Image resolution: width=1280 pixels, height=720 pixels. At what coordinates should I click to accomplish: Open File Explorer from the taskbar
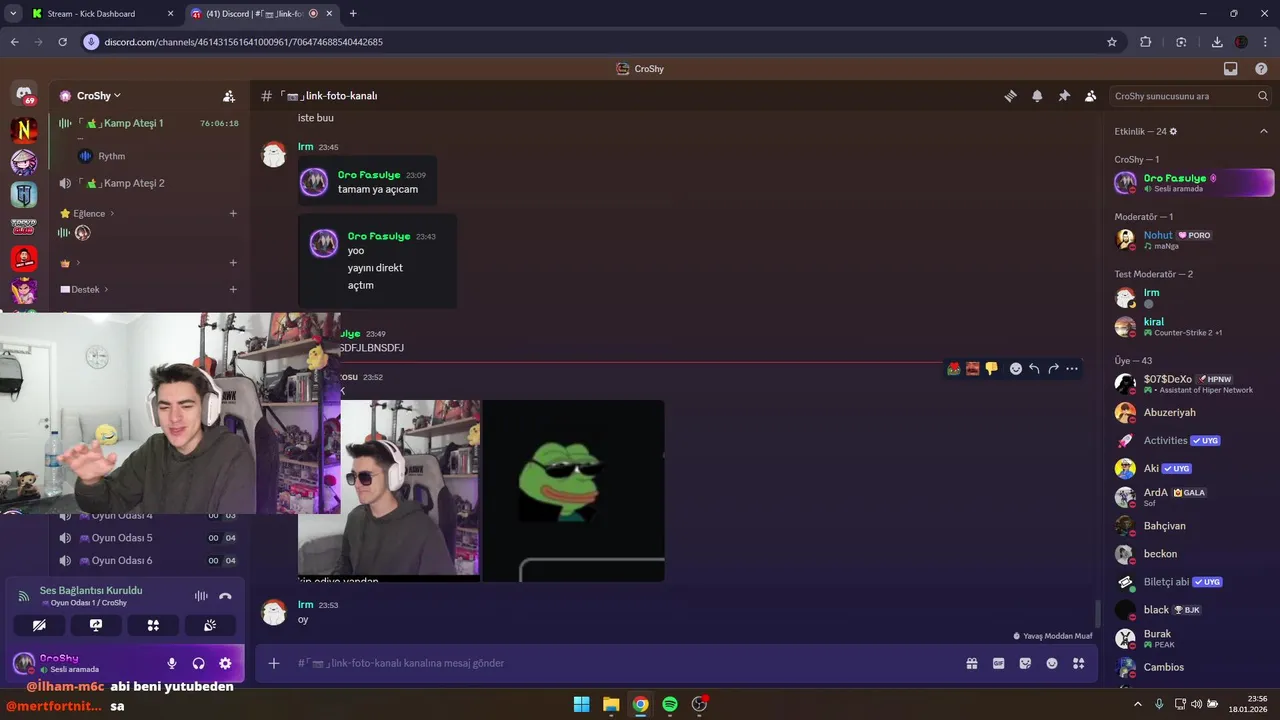pyautogui.click(x=611, y=704)
